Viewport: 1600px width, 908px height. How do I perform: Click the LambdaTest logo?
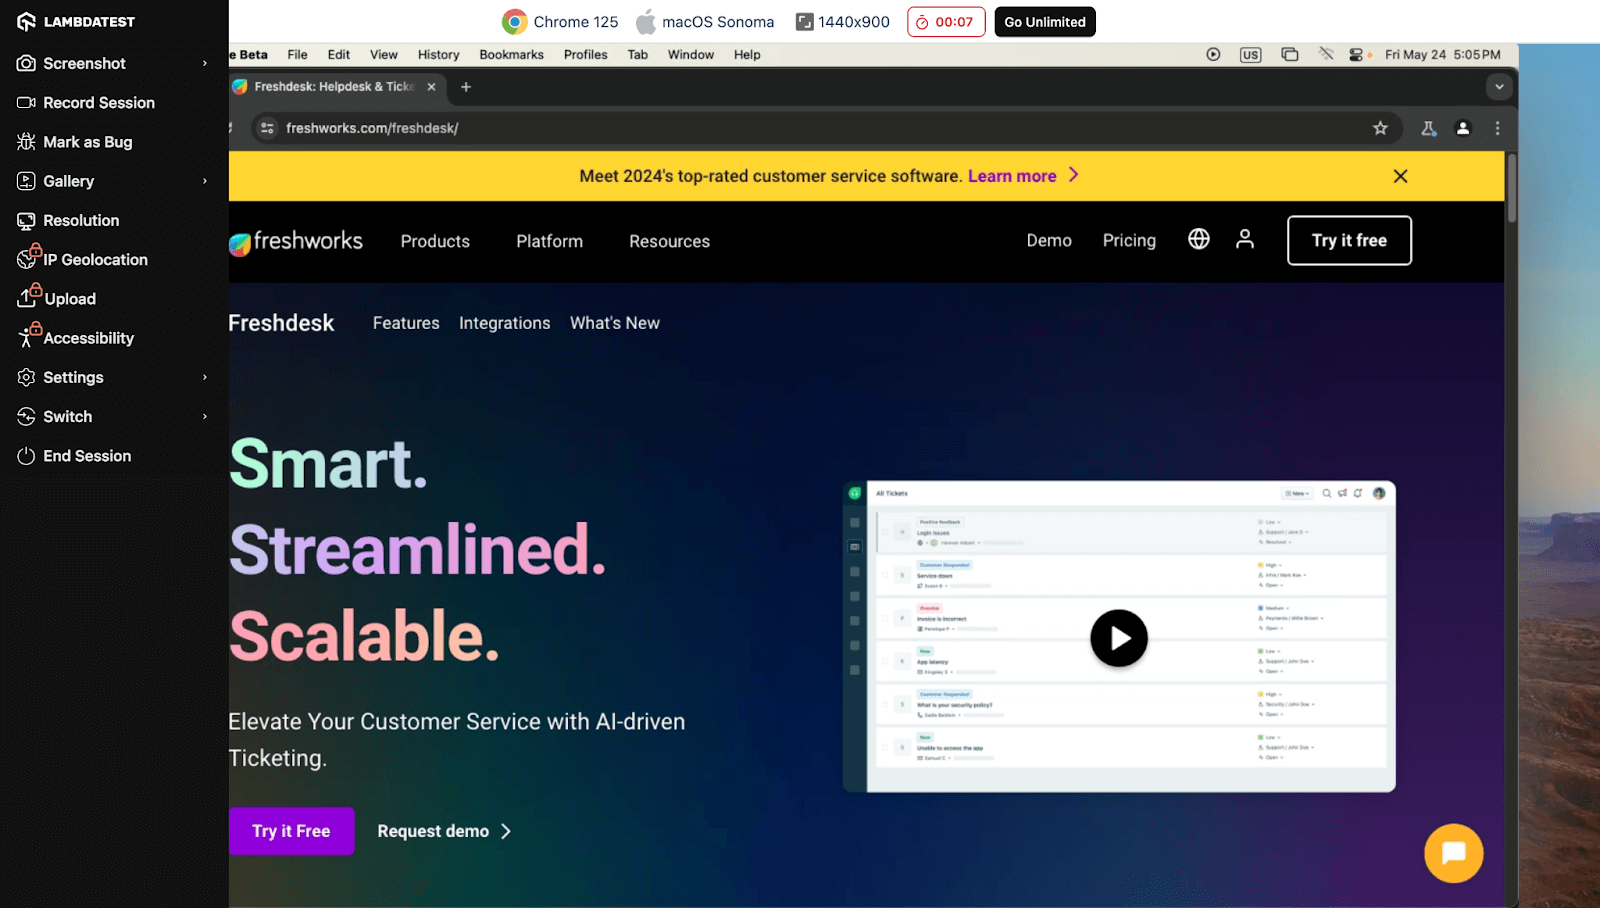(75, 21)
